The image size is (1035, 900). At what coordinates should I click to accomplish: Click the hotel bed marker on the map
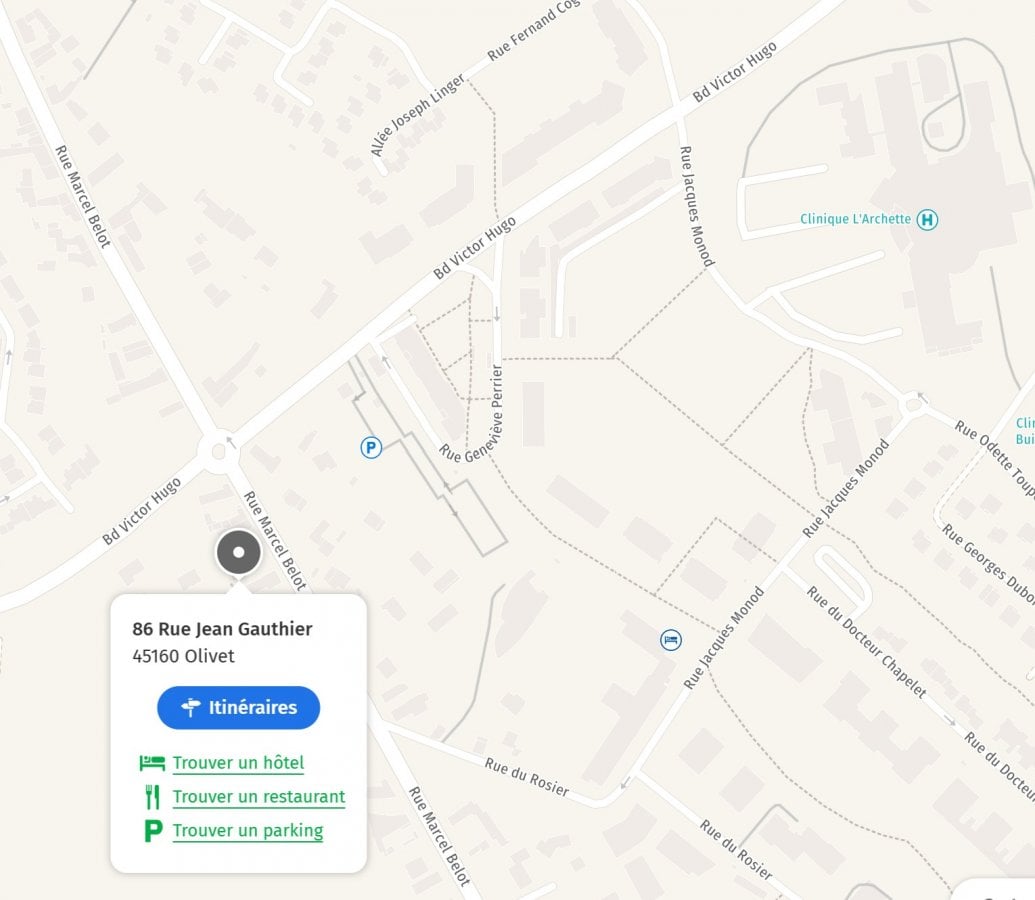pyautogui.click(x=671, y=640)
